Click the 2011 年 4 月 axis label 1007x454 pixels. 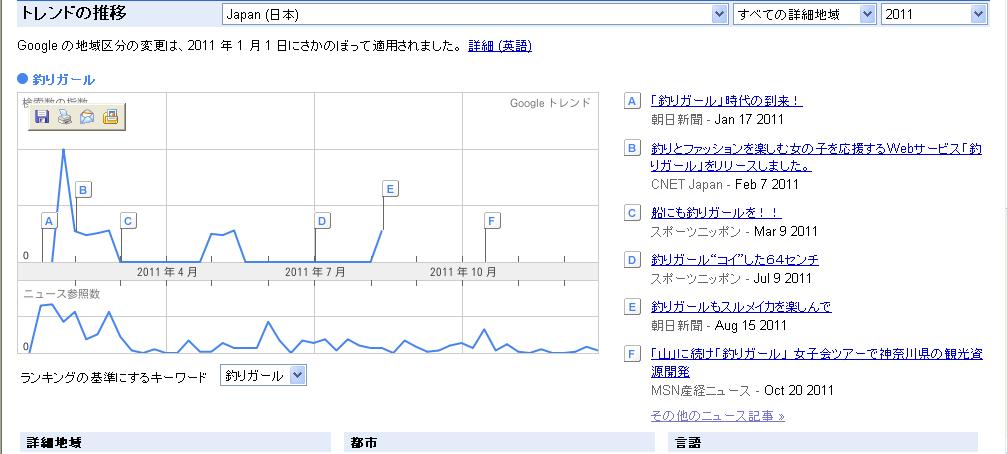(x=167, y=272)
